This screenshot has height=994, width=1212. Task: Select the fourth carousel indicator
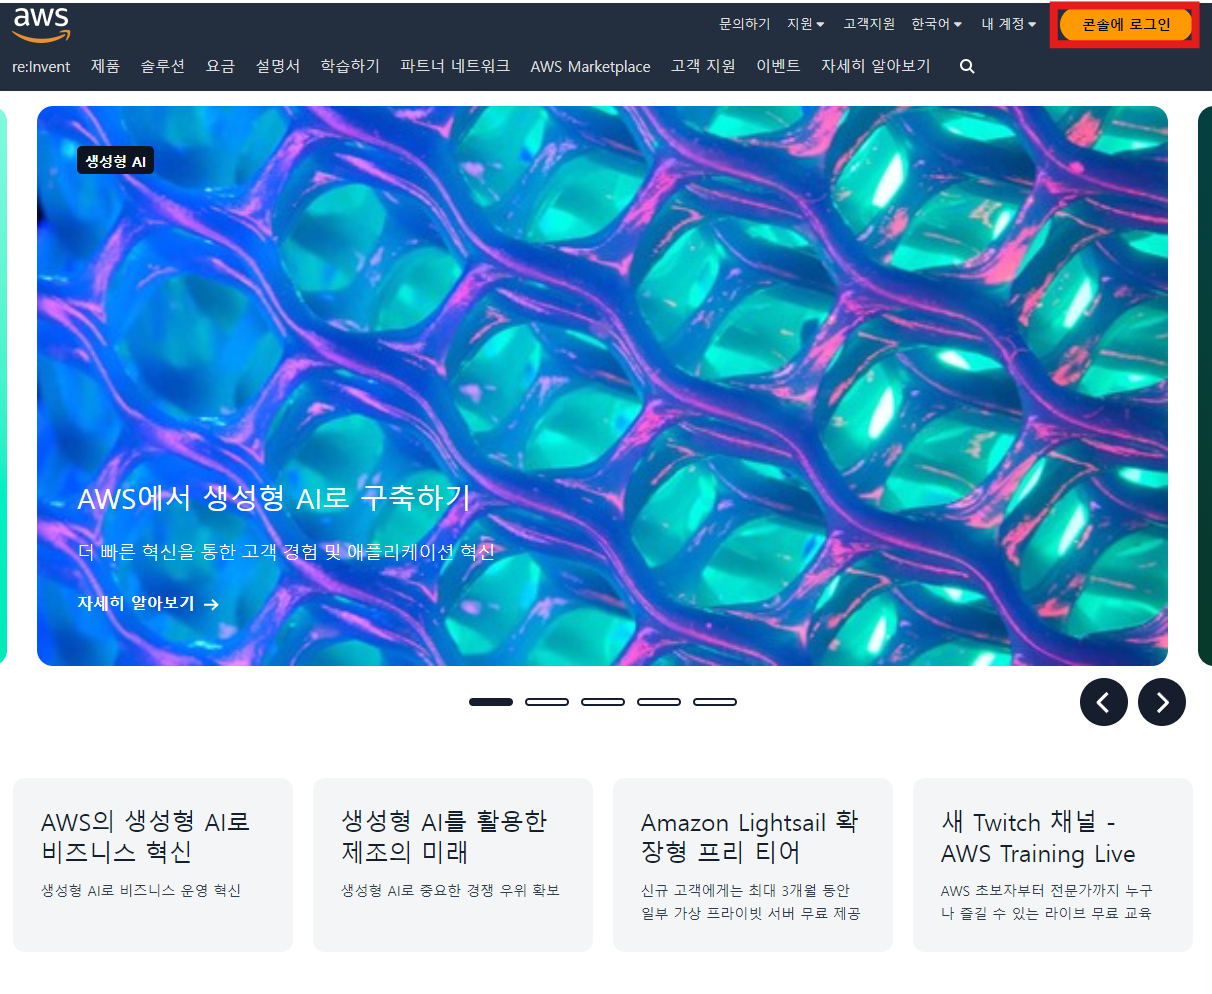tap(659, 702)
